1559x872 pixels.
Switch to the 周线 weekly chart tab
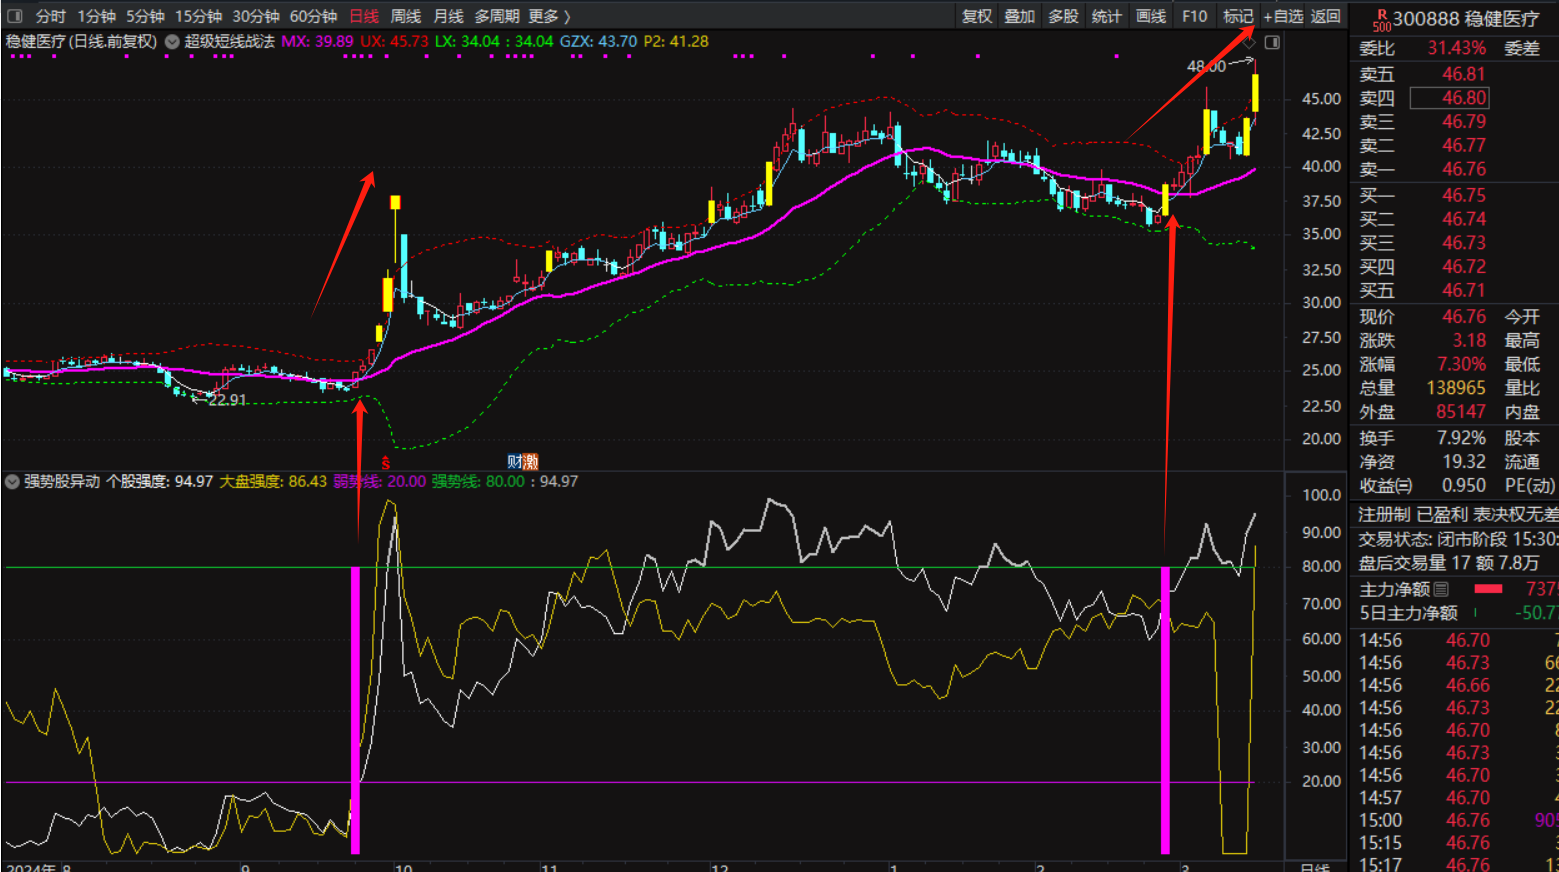tap(405, 16)
